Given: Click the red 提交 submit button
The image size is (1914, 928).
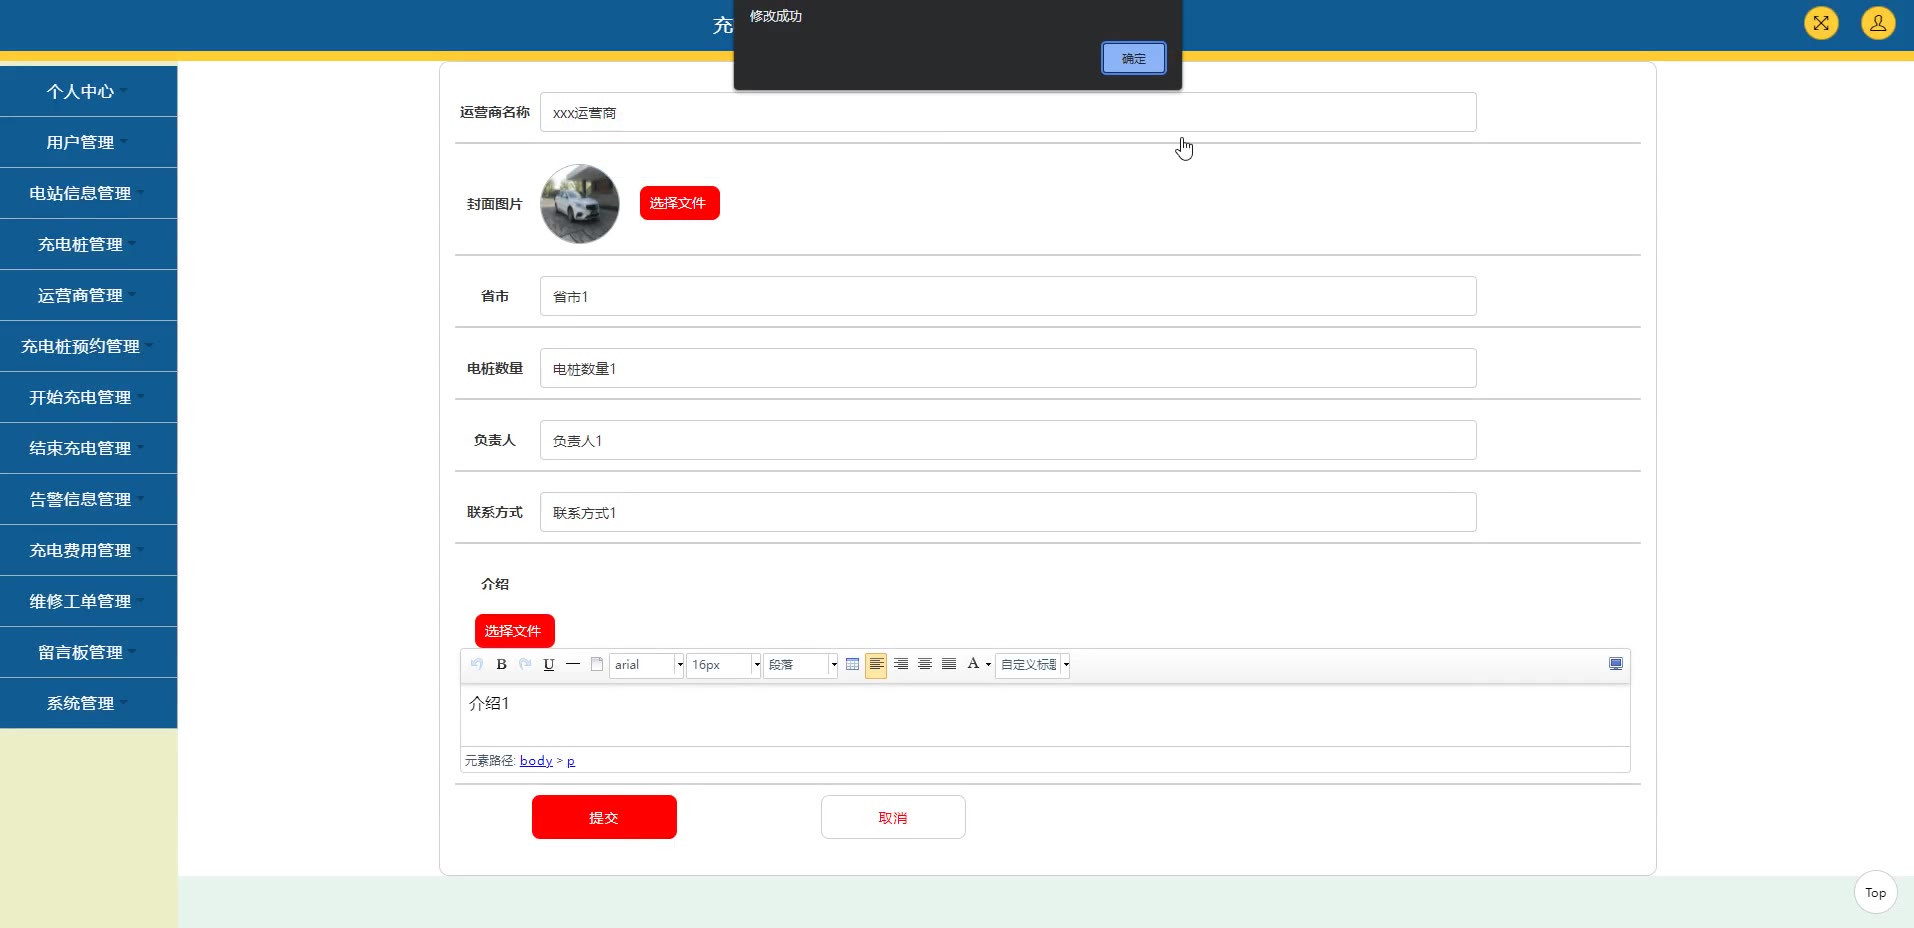Looking at the screenshot, I should point(604,817).
